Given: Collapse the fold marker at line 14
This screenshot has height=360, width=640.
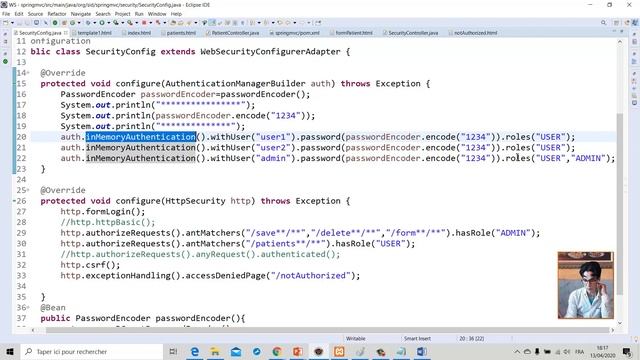Looking at the screenshot, I should (x=28, y=73).
